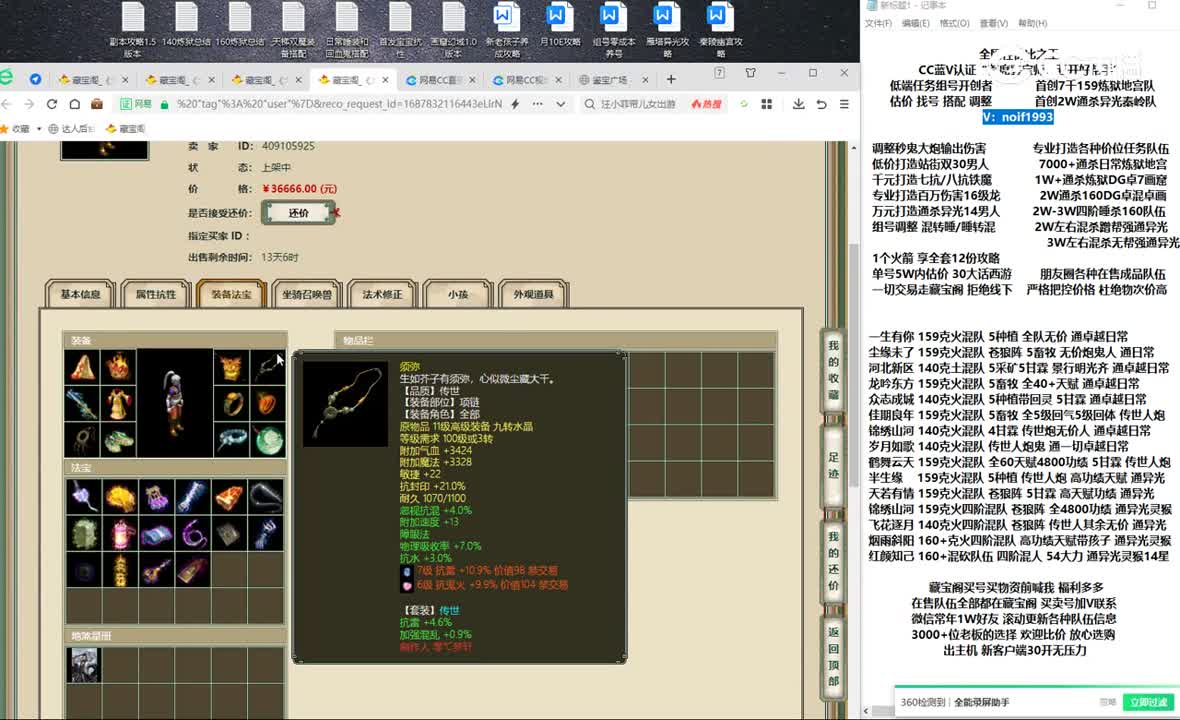Click the 热搜 hot search link
Image resolution: width=1180 pixels, height=720 pixels.
(x=706, y=104)
